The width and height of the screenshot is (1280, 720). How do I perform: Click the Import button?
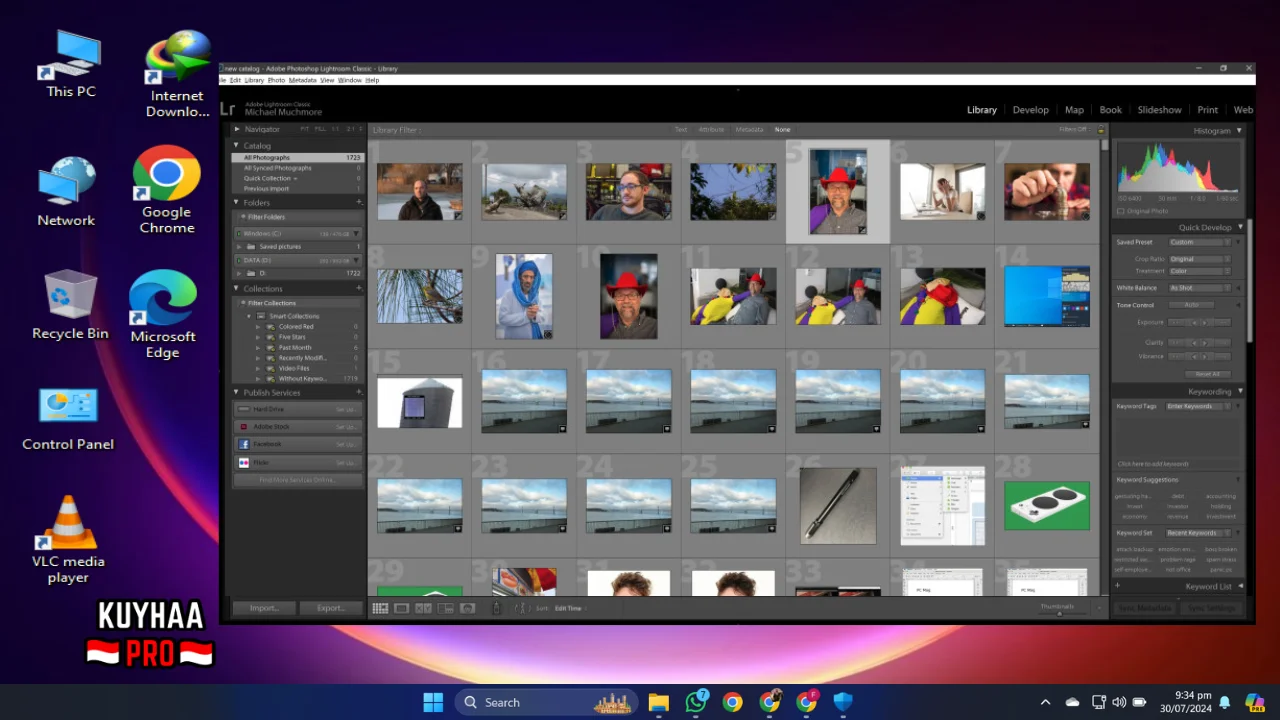click(264, 608)
